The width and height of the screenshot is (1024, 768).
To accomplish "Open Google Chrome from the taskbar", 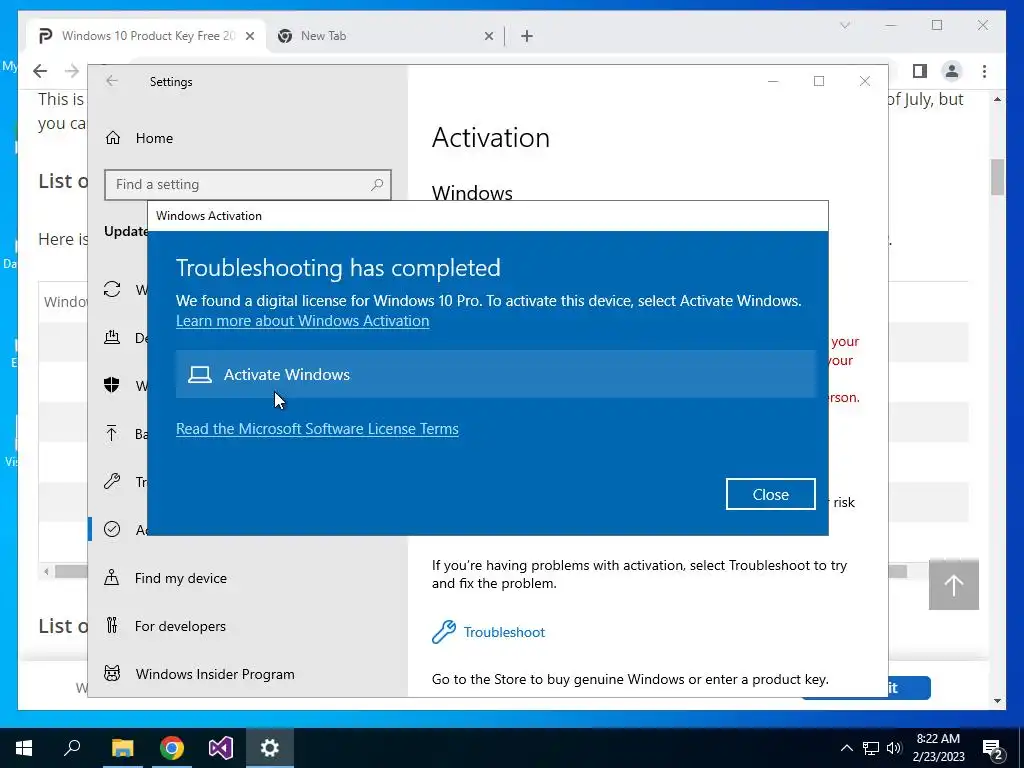I will click(x=172, y=748).
